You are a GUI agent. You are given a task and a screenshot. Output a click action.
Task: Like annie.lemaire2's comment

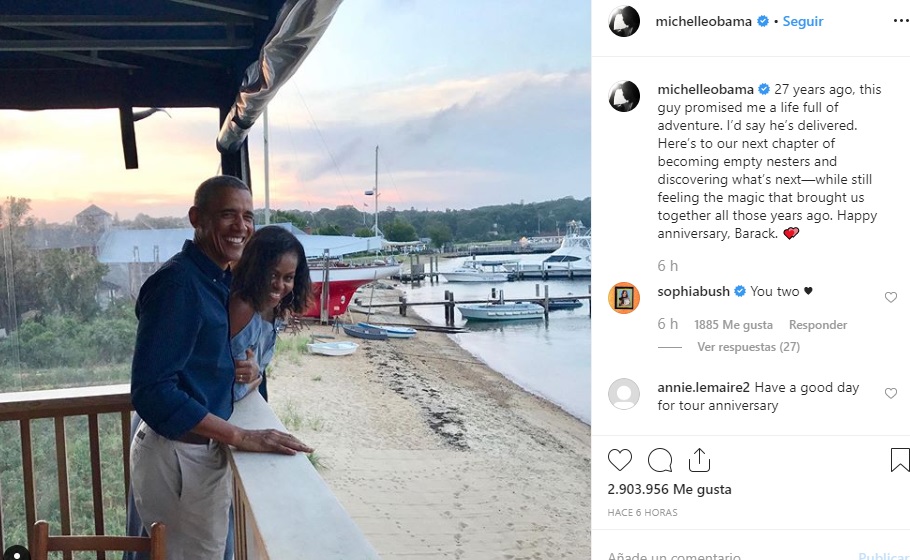coord(891,394)
